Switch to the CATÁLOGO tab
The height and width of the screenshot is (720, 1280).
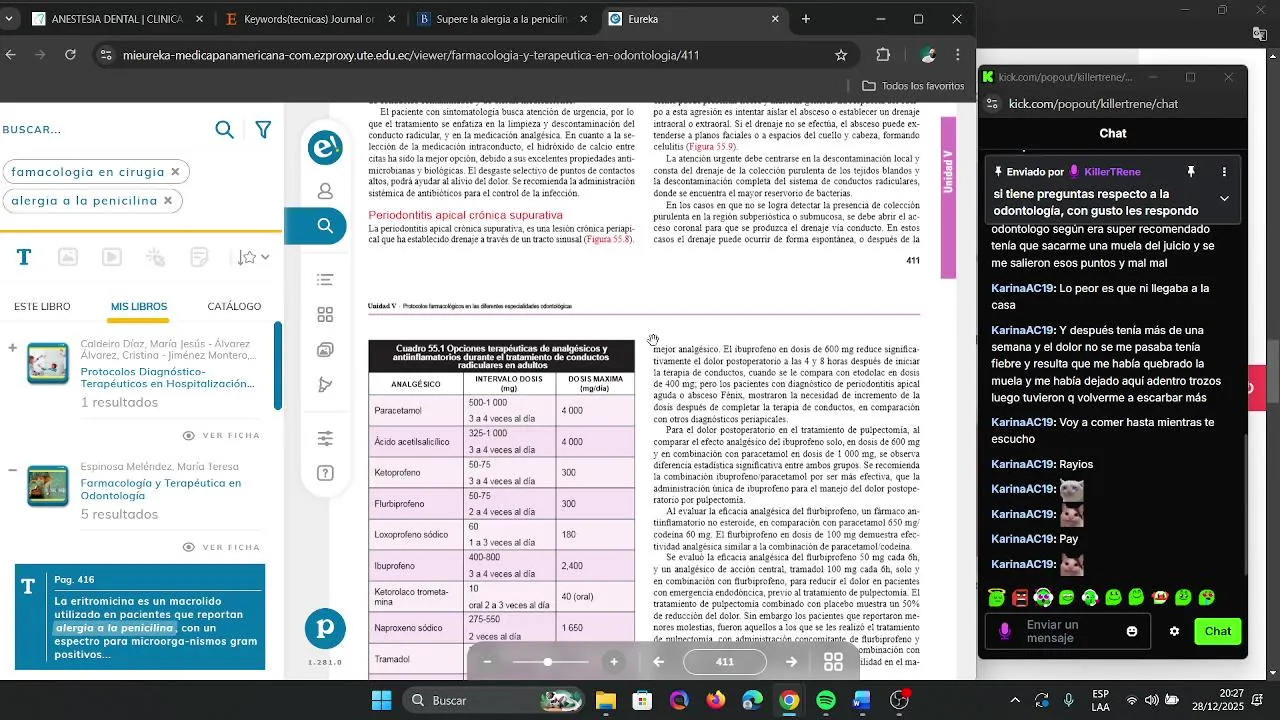[x=234, y=306]
